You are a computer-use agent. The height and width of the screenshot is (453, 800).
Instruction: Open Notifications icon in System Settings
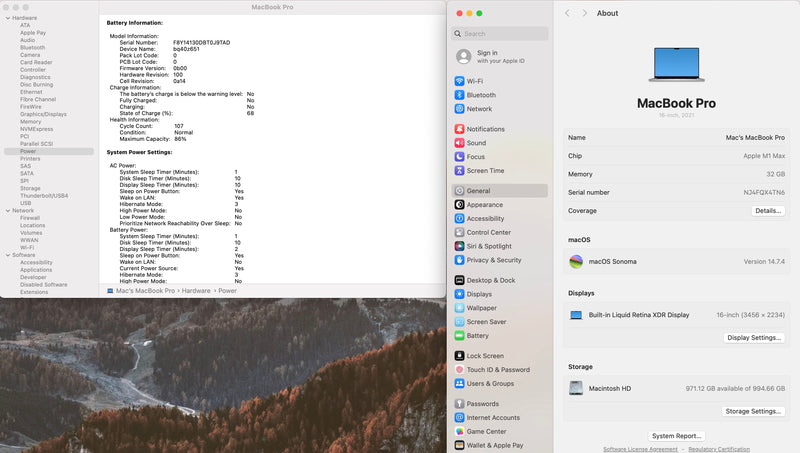click(x=459, y=129)
